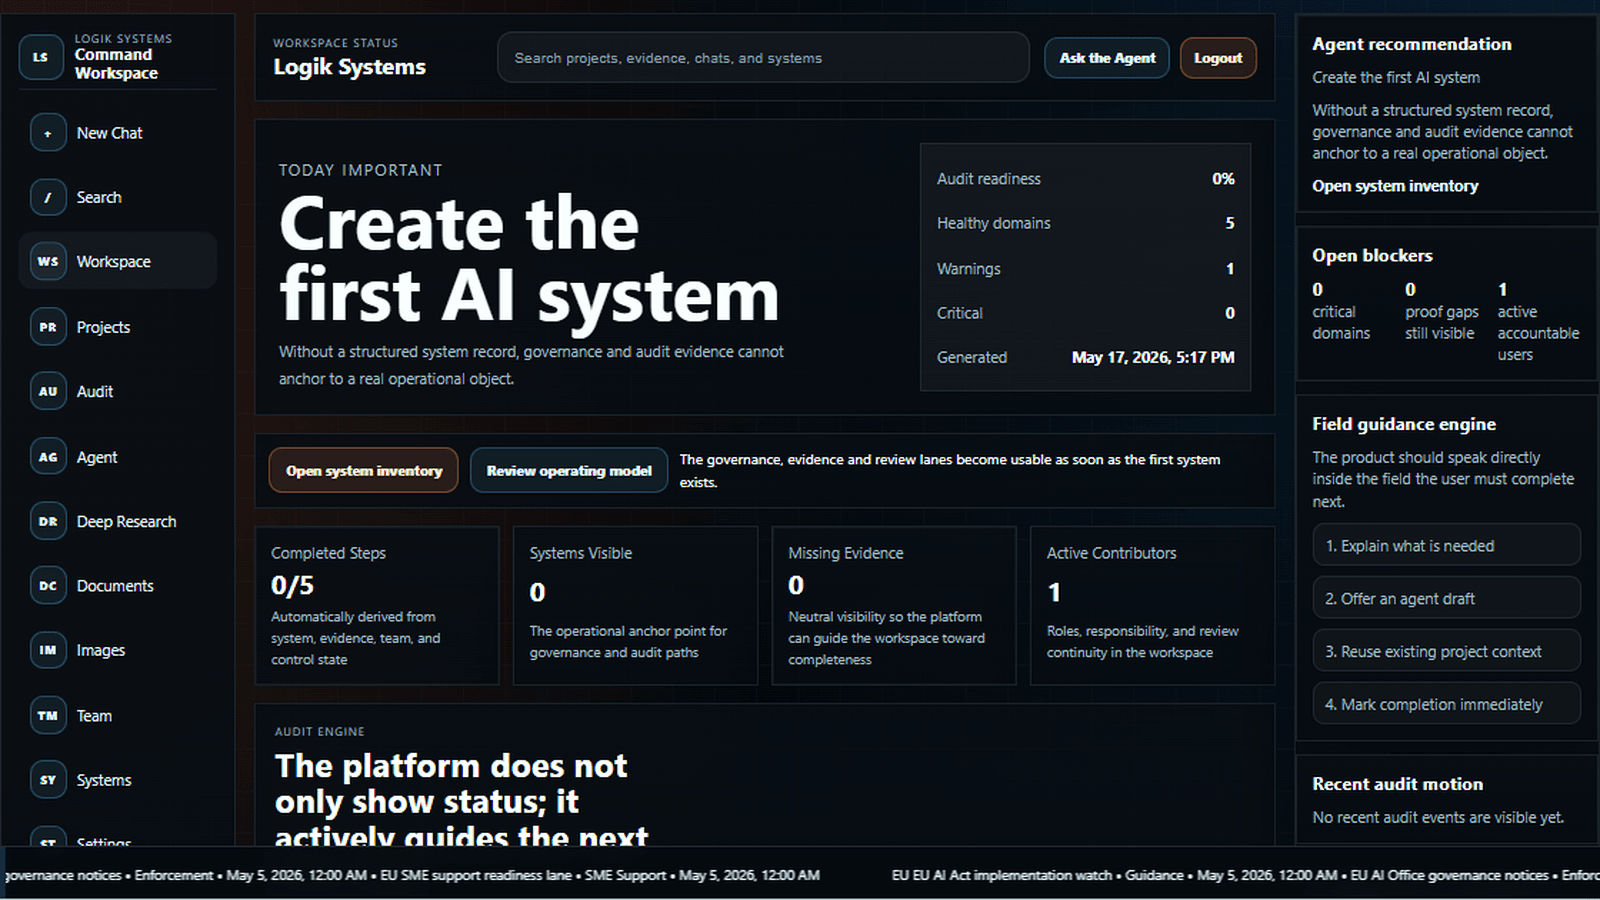Click the PR badge icon

[48, 327]
